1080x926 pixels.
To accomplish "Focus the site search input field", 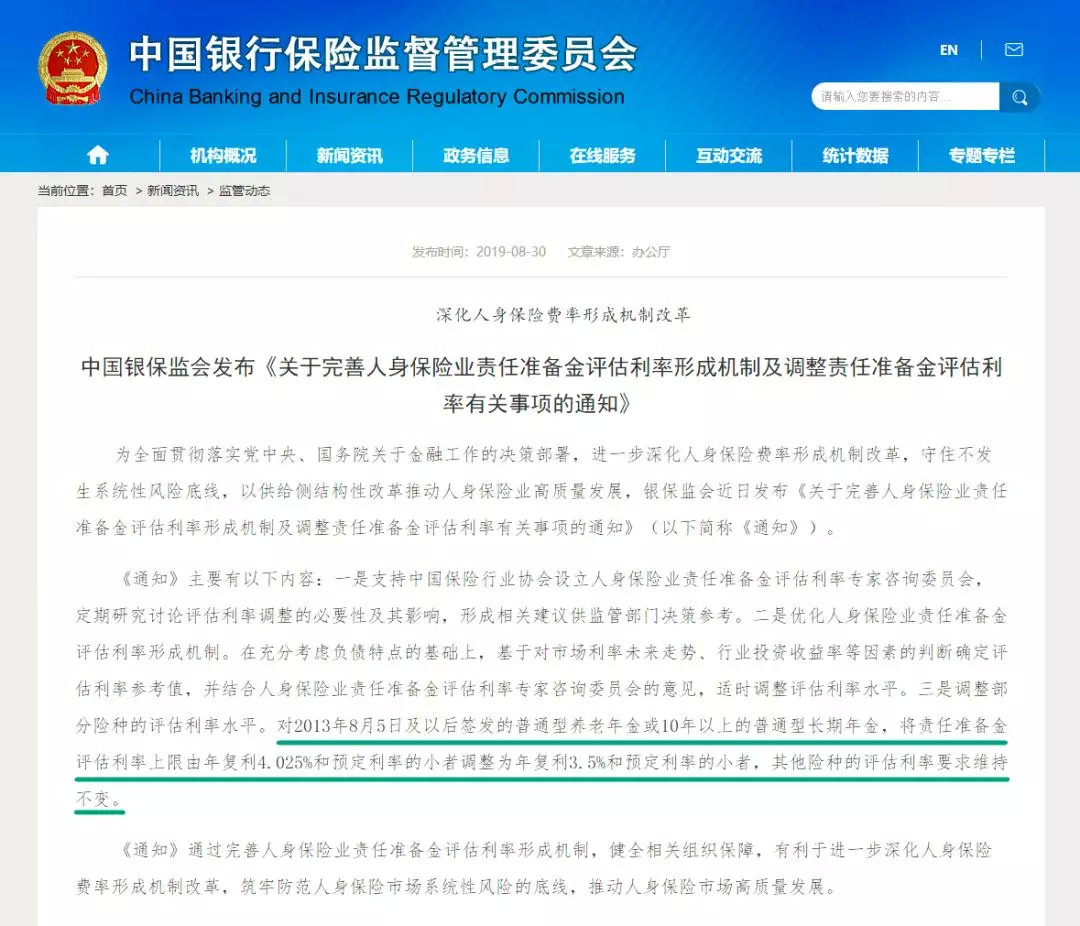I will (905, 96).
